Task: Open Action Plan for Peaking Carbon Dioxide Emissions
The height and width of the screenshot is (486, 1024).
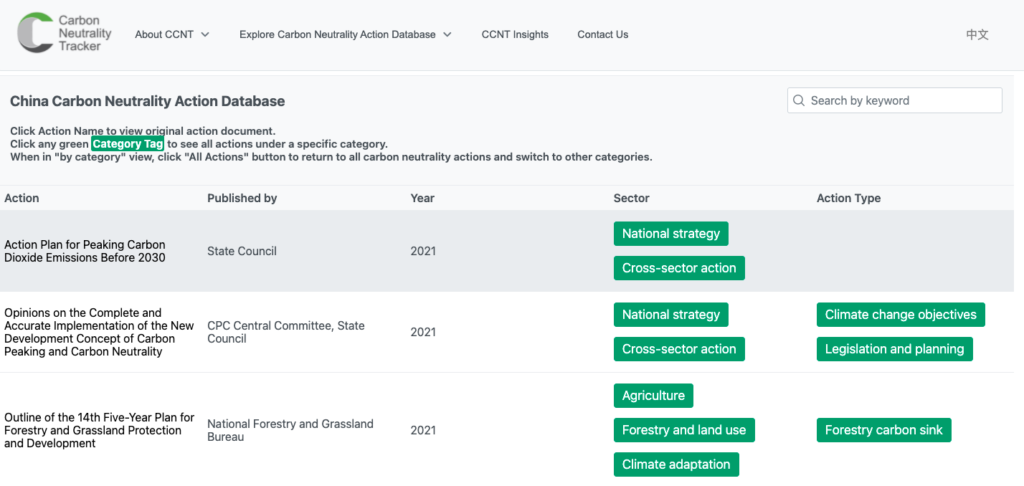Action: (x=85, y=251)
